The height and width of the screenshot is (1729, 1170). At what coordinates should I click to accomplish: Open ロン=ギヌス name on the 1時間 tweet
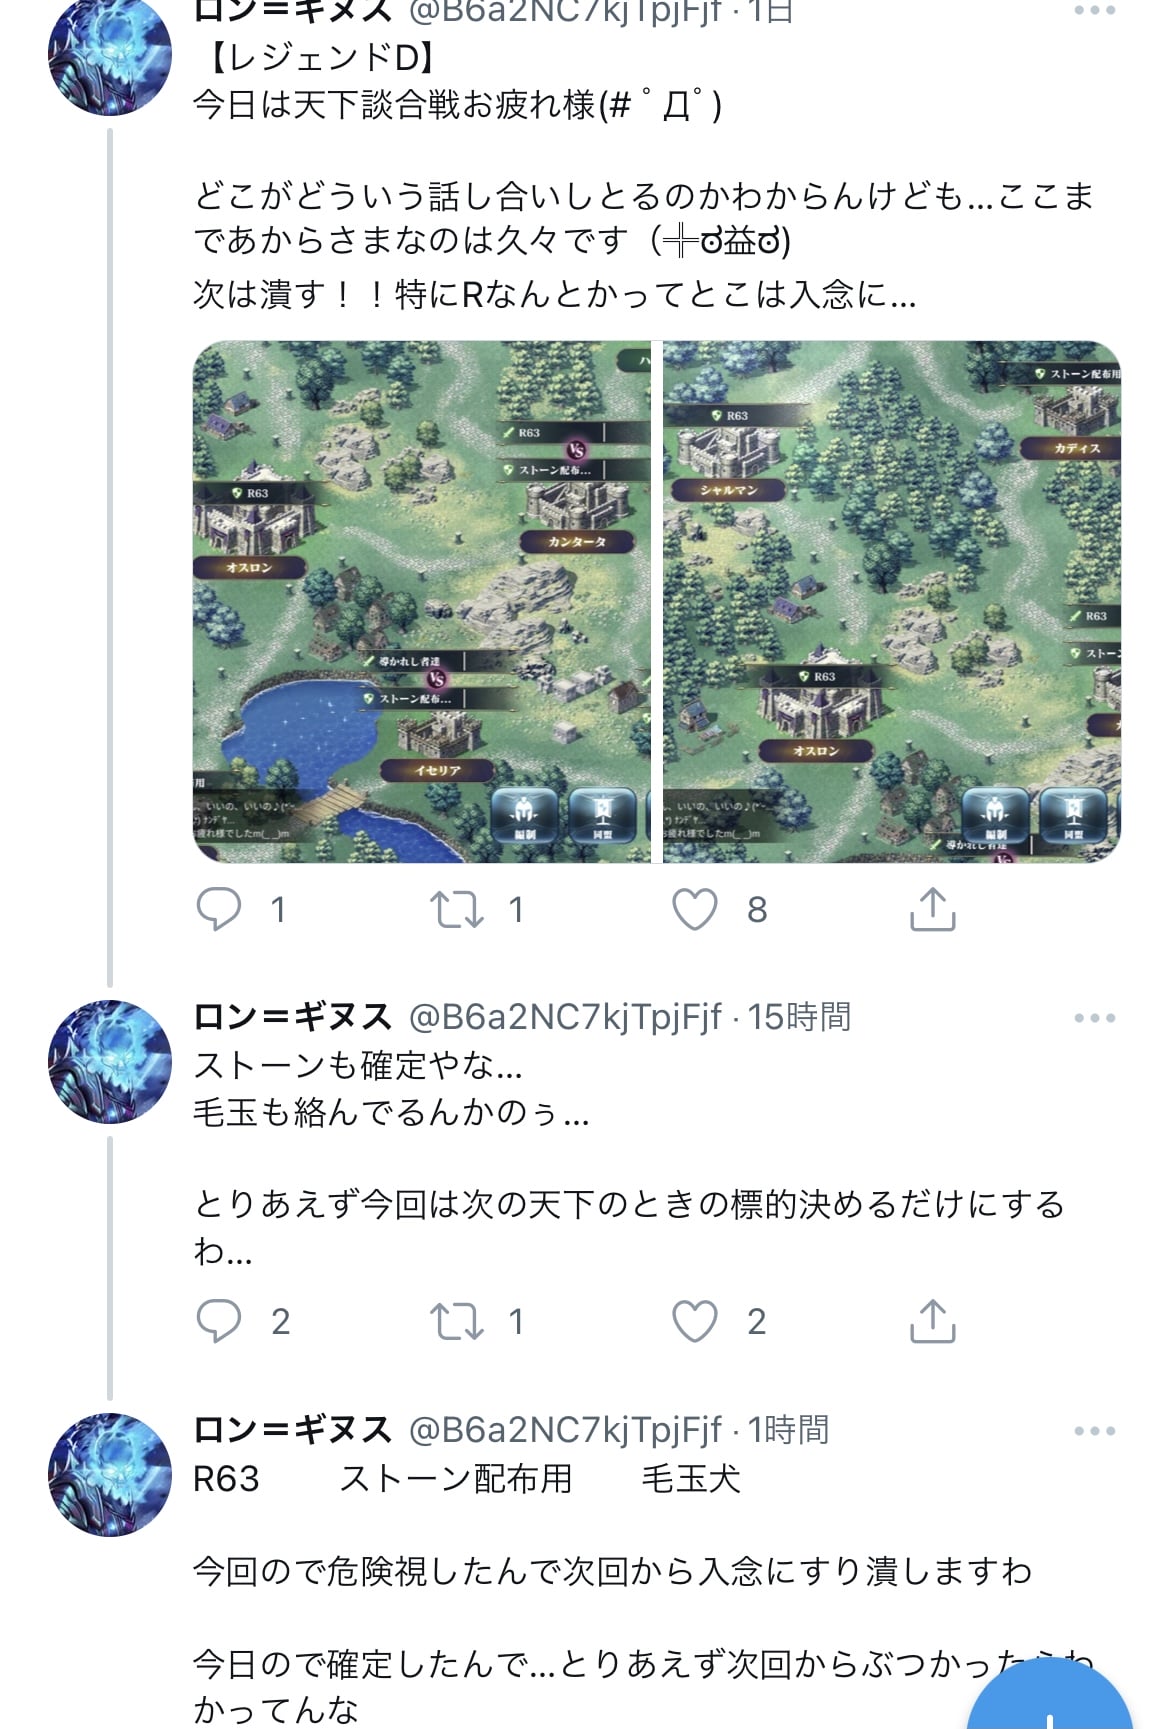tap(292, 1430)
